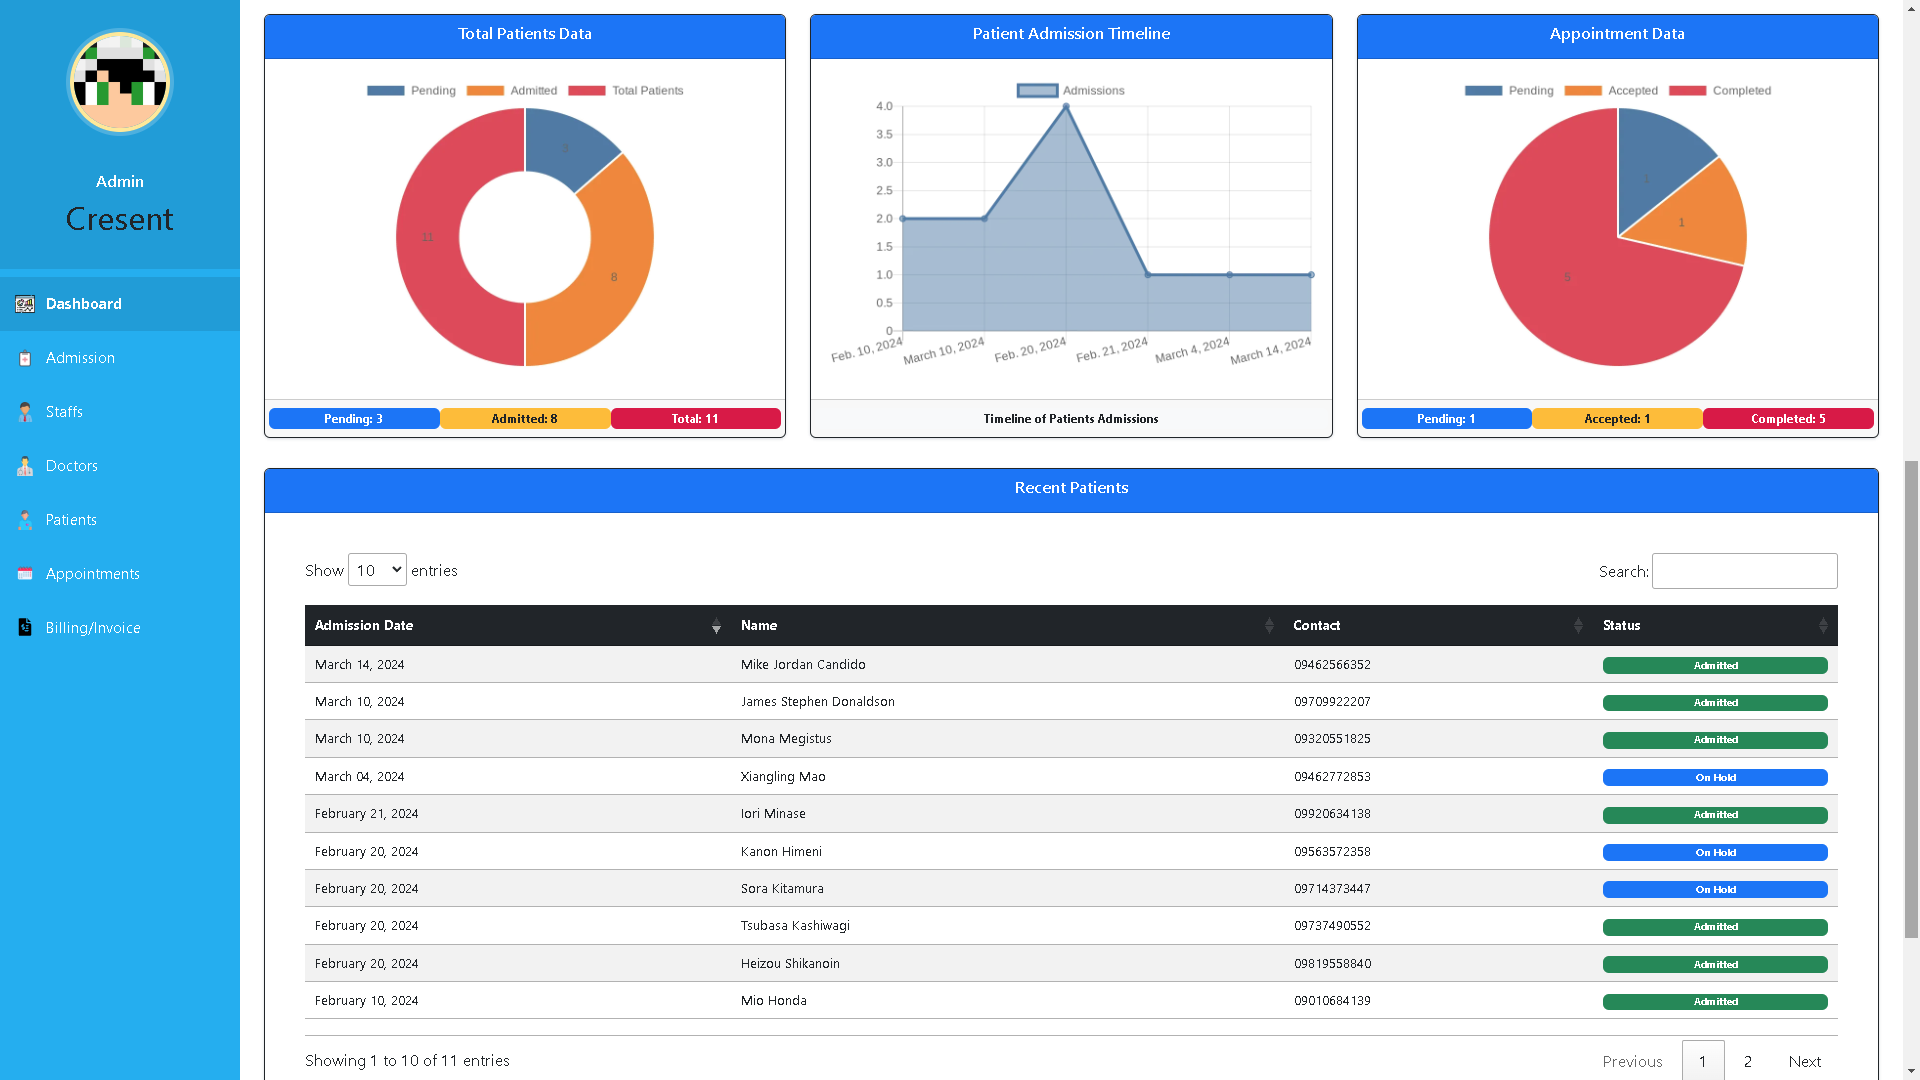Select the Billing/Invoice sidebar icon
The height and width of the screenshot is (1080, 1920).
pos(24,626)
